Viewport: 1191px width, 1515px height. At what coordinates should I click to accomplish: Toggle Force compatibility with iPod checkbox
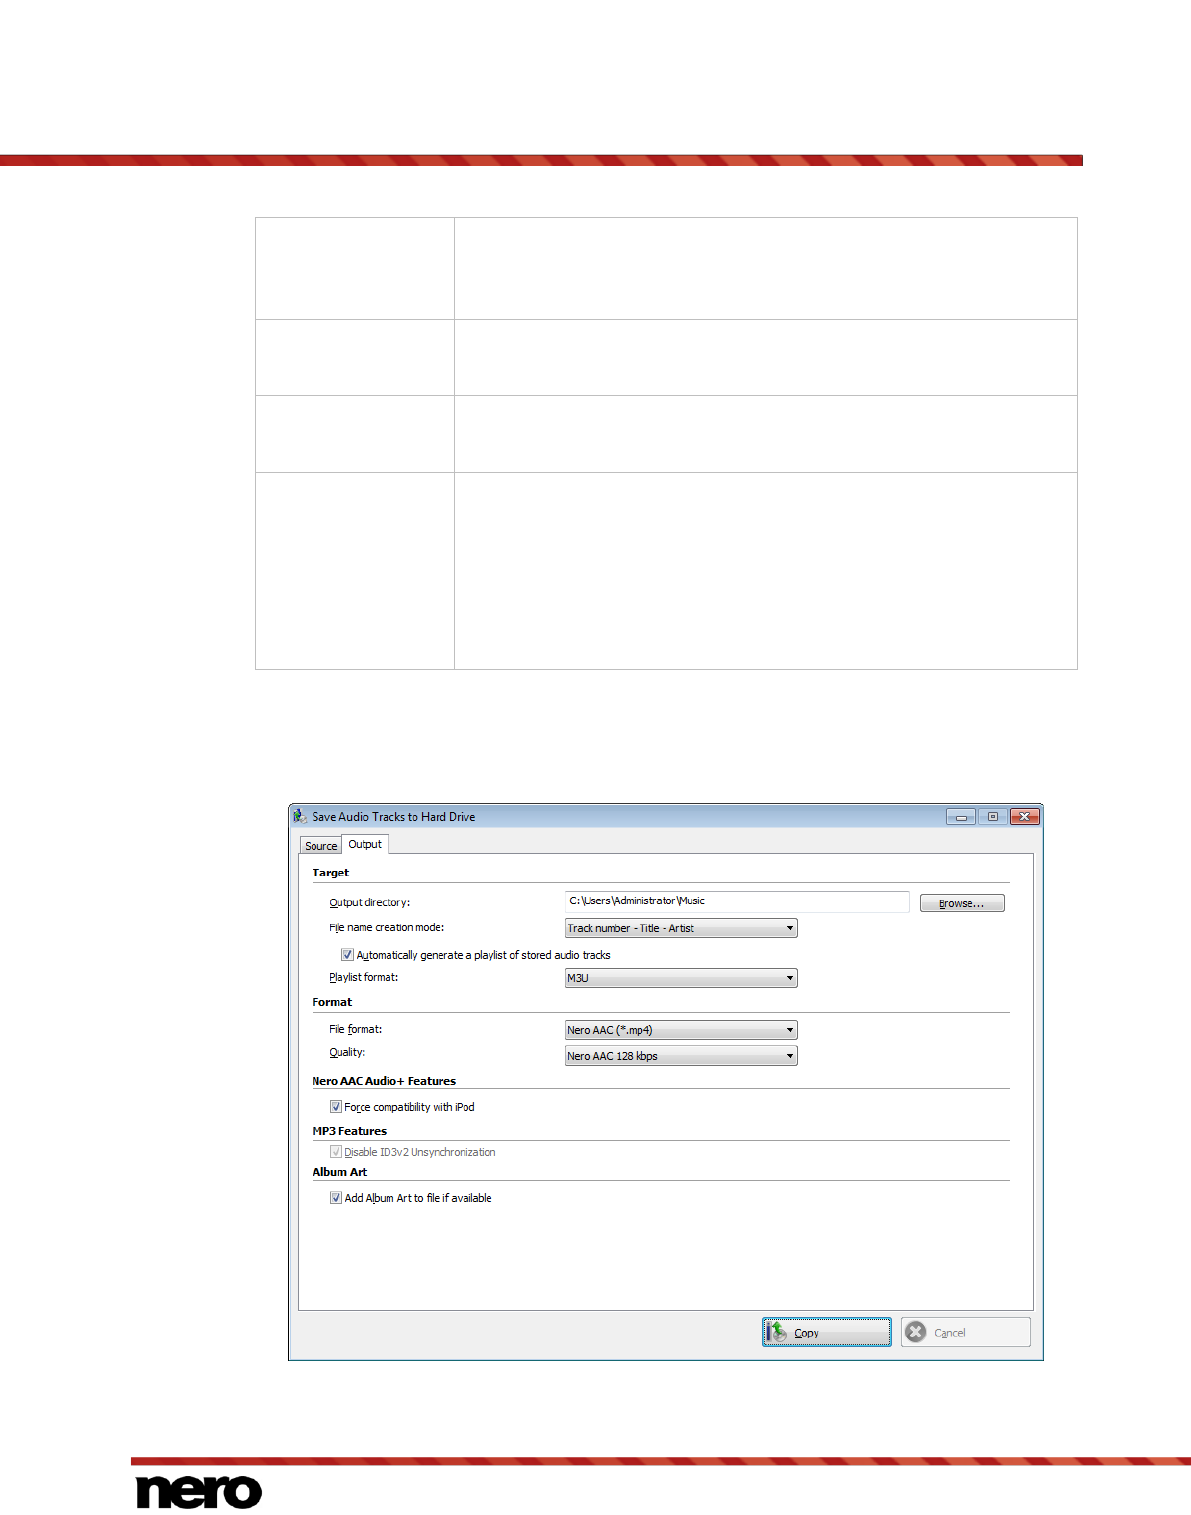click(336, 1107)
